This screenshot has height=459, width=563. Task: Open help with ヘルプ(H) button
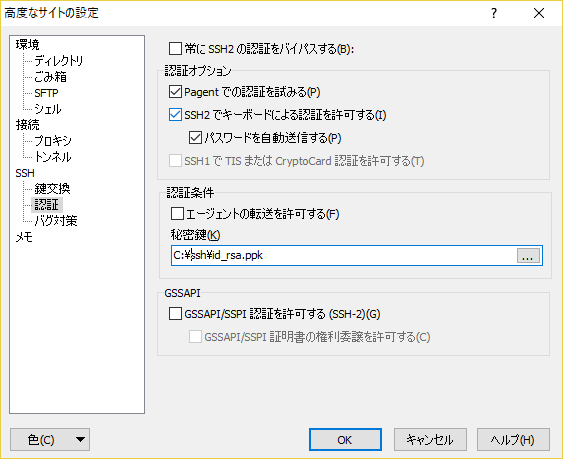point(513,440)
